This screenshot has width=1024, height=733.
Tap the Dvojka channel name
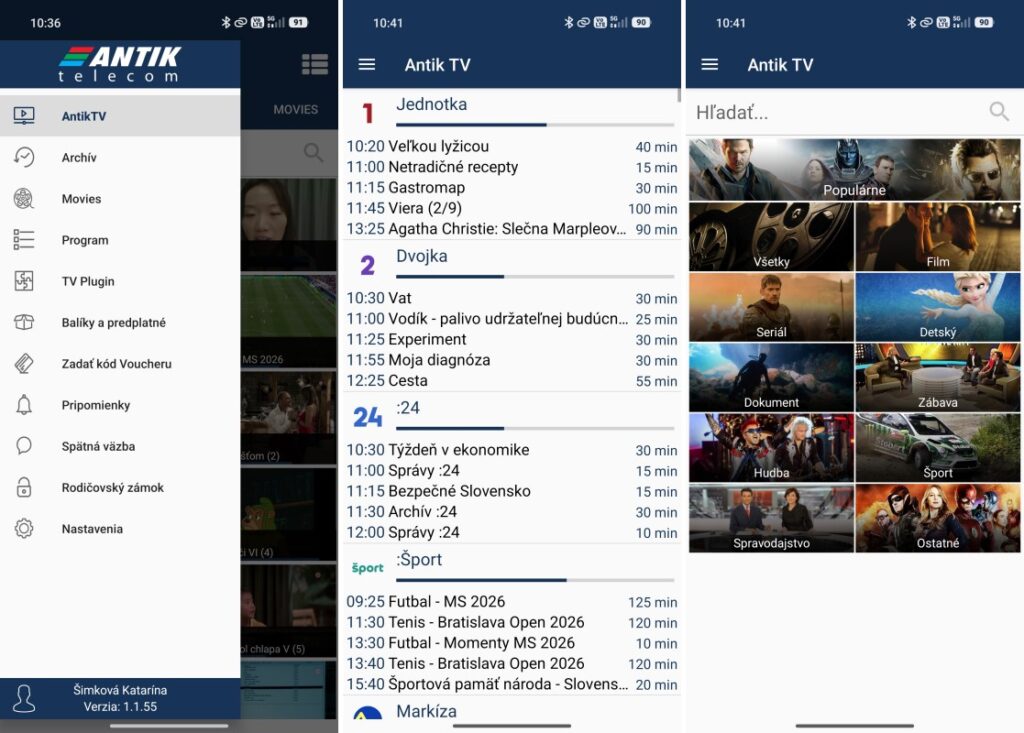coord(422,255)
